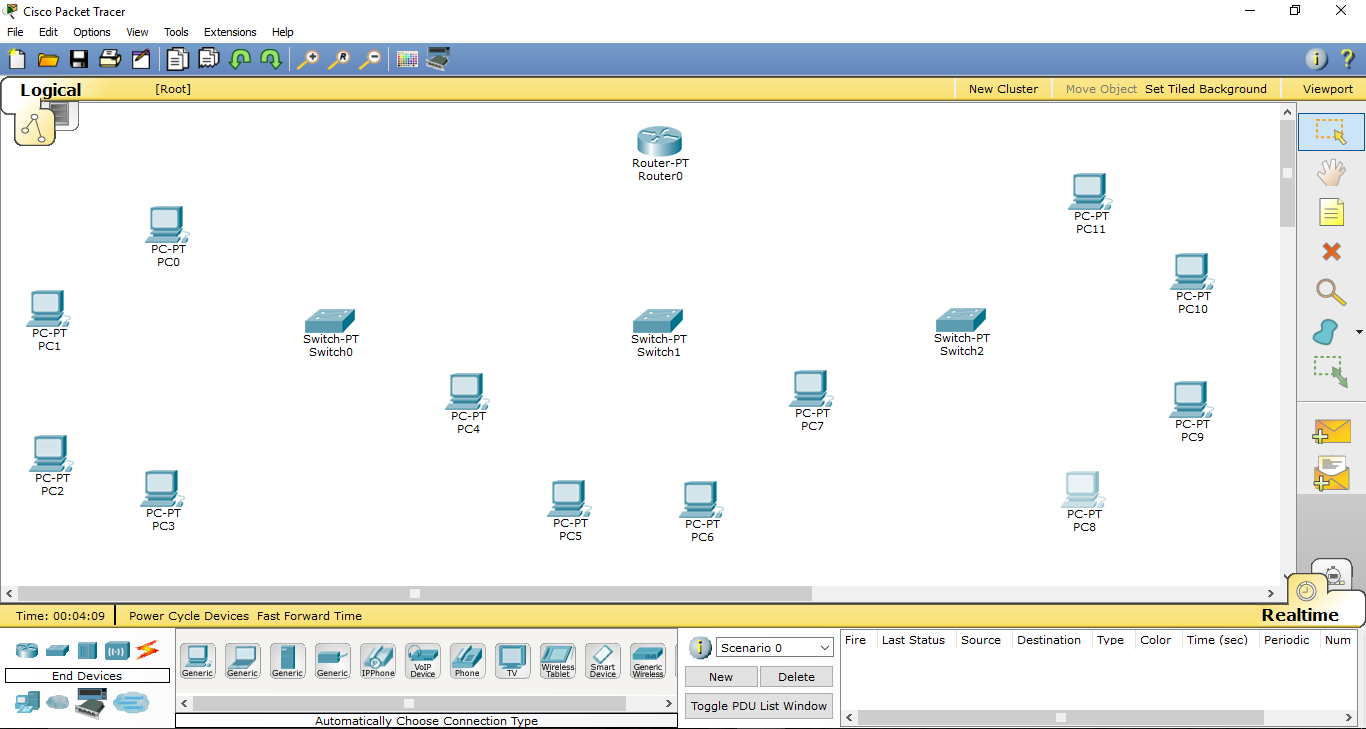Open the drawing palette icon
Image resolution: width=1366 pixels, height=729 pixels.
407,59
